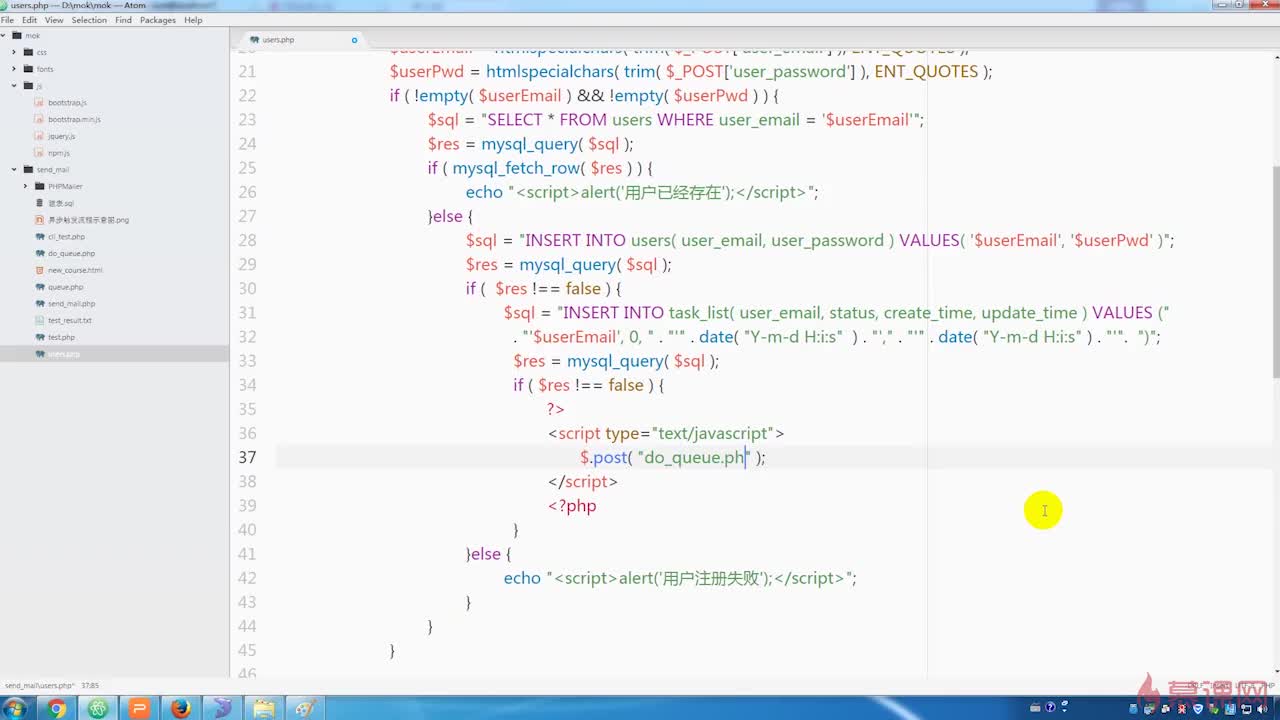Click the .png image file icon
The width and height of the screenshot is (1280, 720).
40,220
